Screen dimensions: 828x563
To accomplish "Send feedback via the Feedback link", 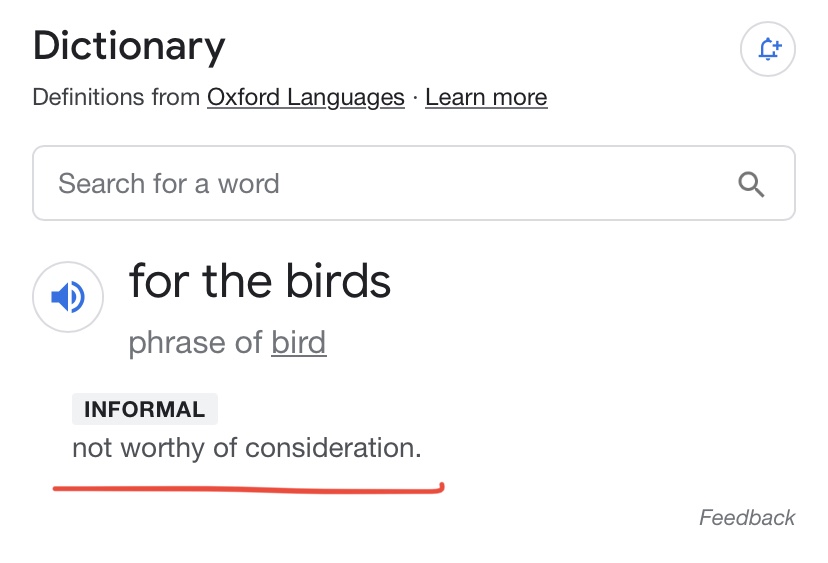I will (x=746, y=518).
